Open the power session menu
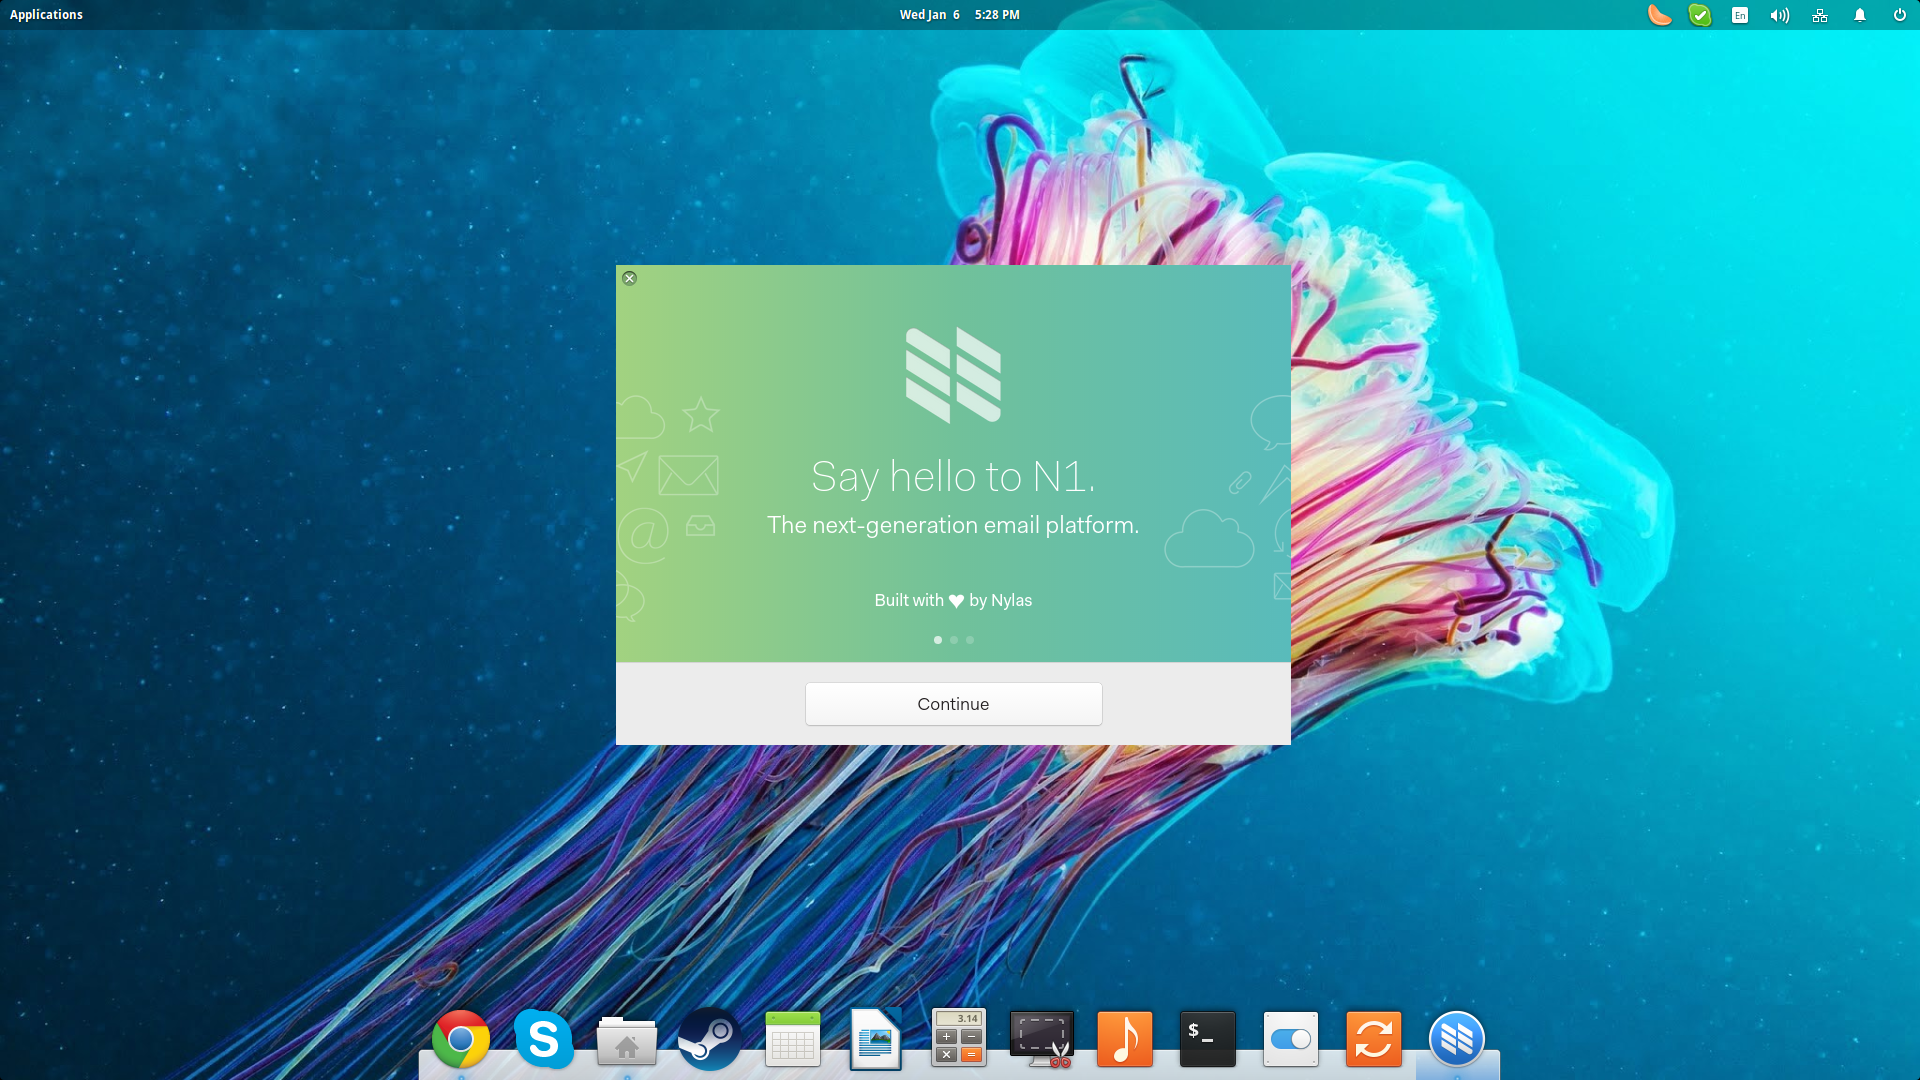 pos(1899,15)
